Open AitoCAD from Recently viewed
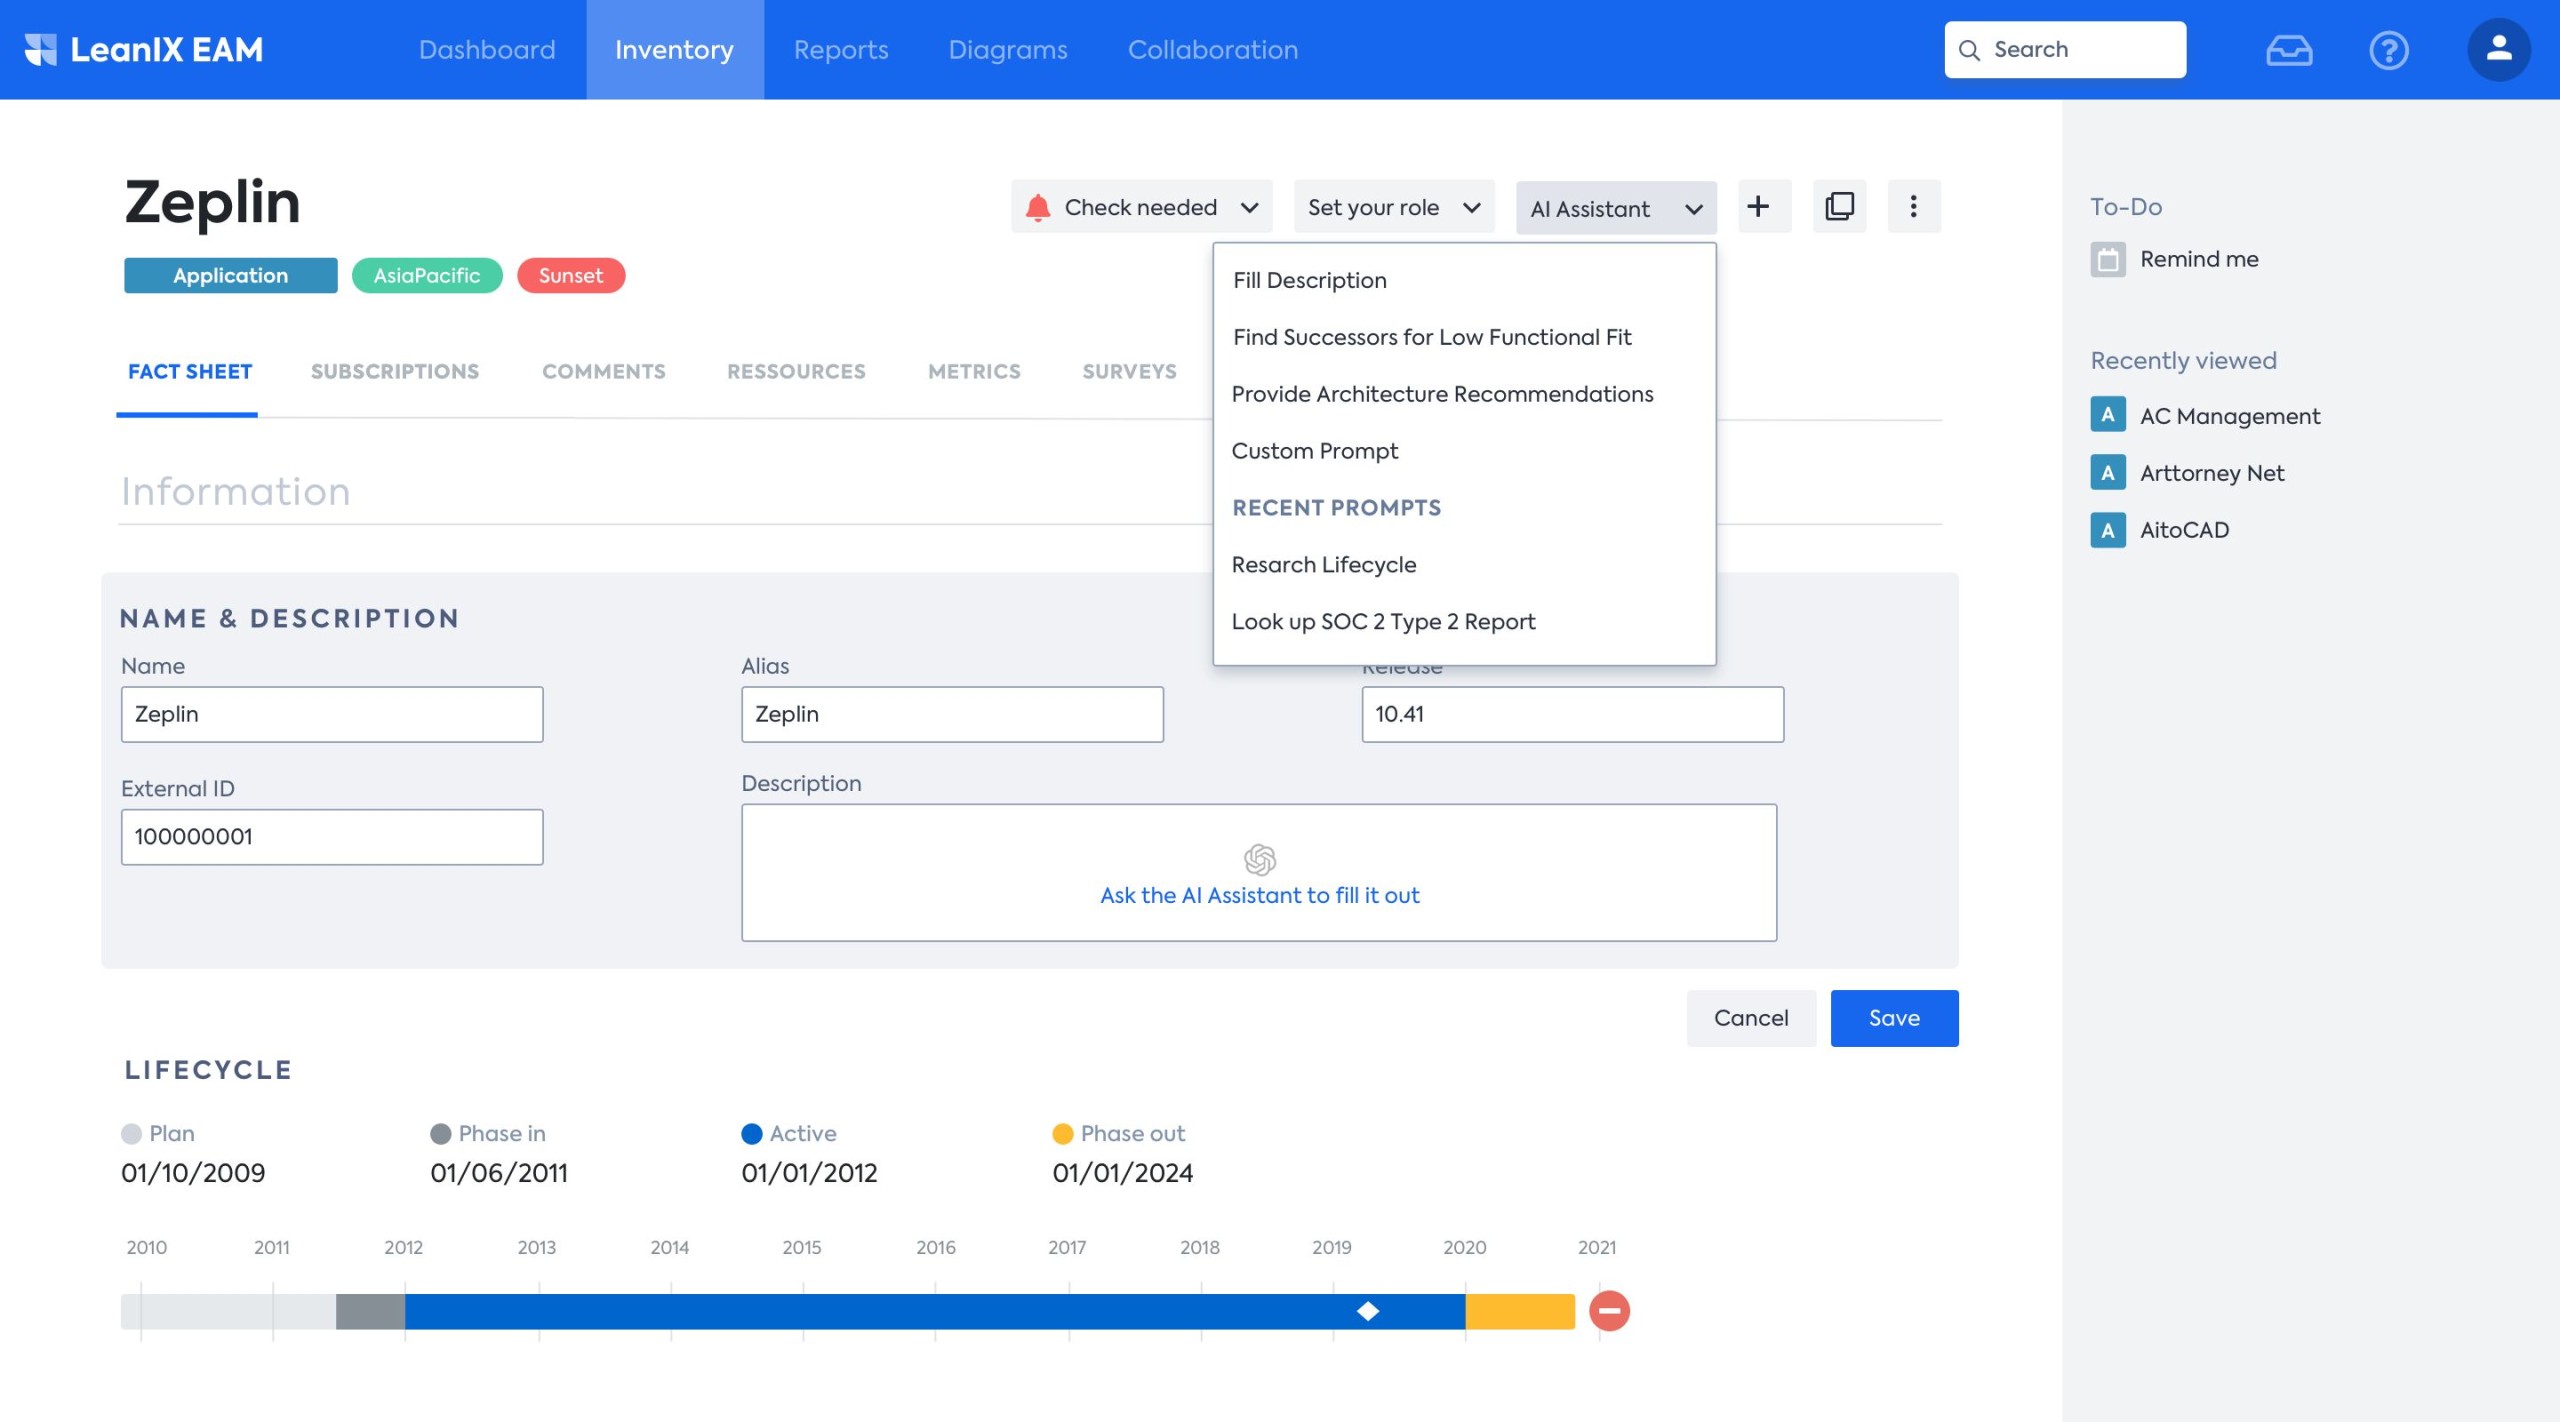The width and height of the screenshot is (2560, 1422). (2184, 530)
